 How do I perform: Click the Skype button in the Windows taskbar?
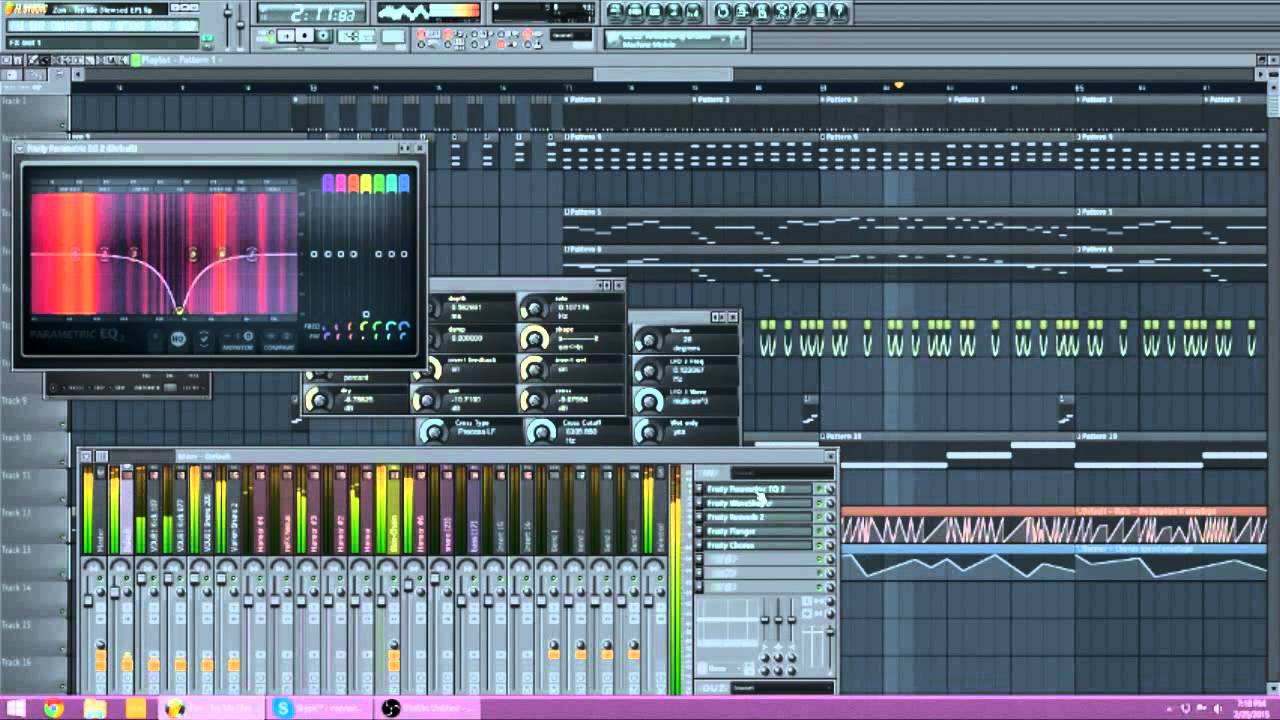pyautogui.click(x=318, y=708)
